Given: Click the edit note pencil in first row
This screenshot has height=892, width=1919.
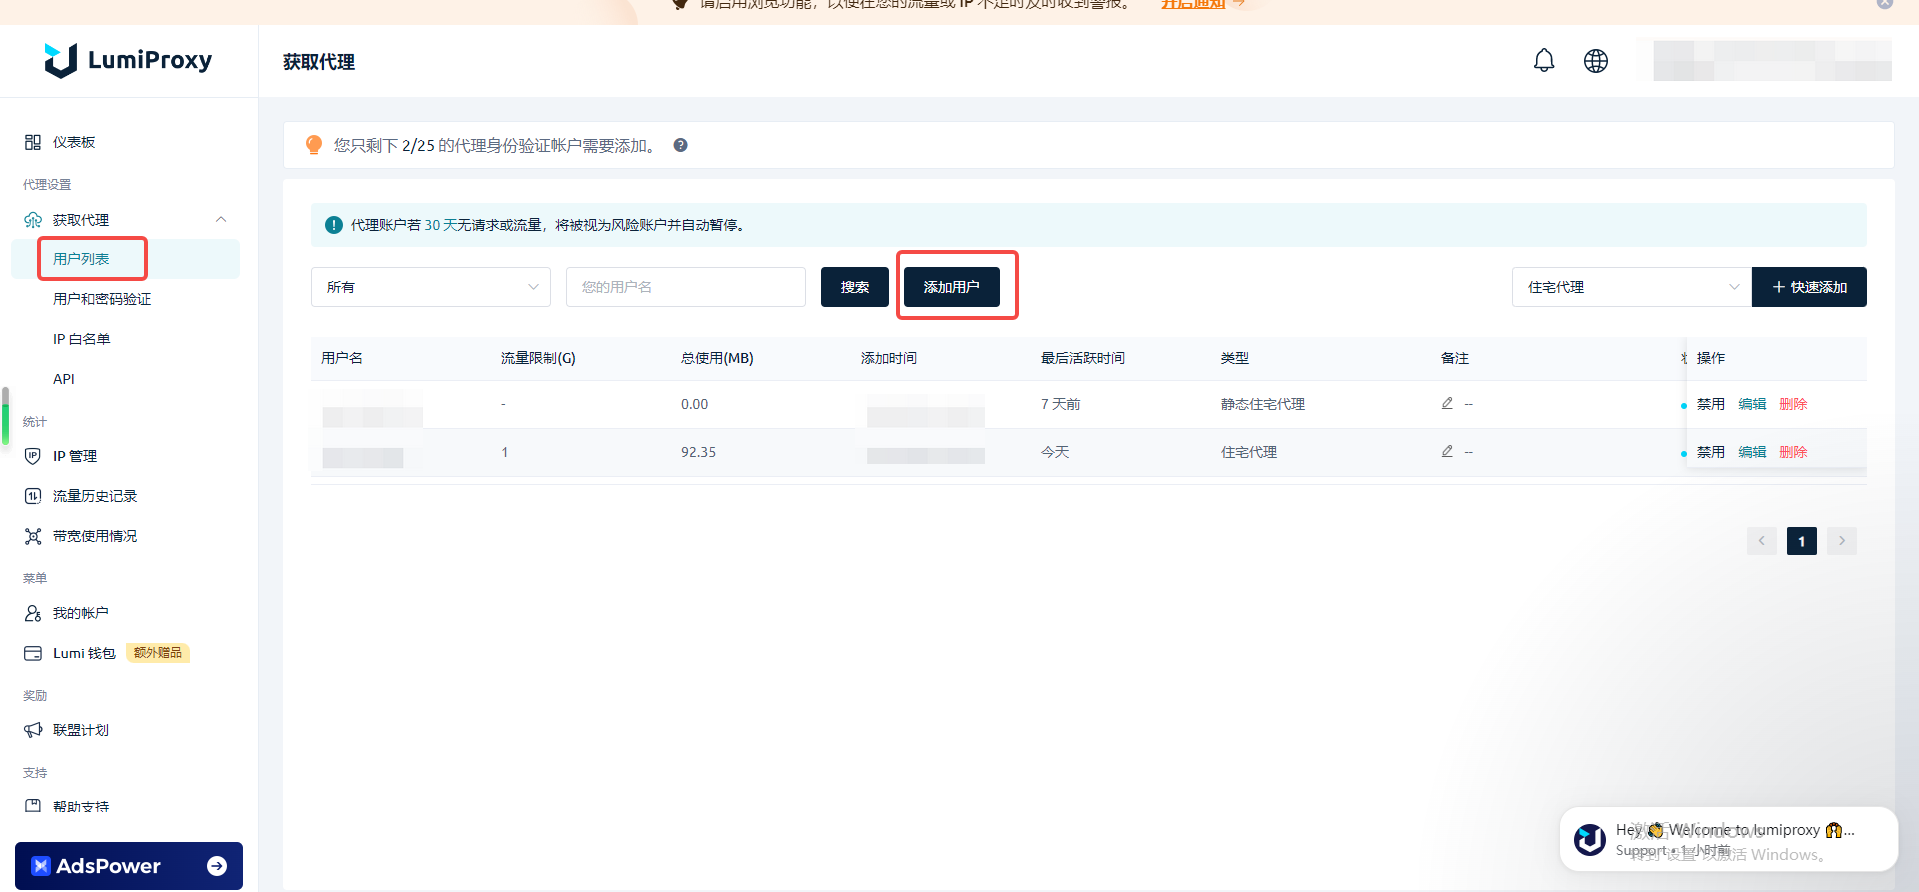Looking at the screenshot, I should 1447,403.
